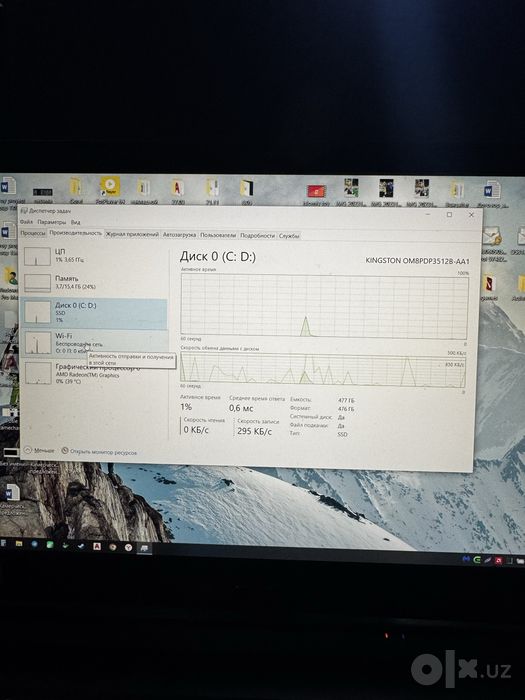Select the Графический процессор 0 item
Image resolution: width=525 pixels, height=700 pixels.
94,374
